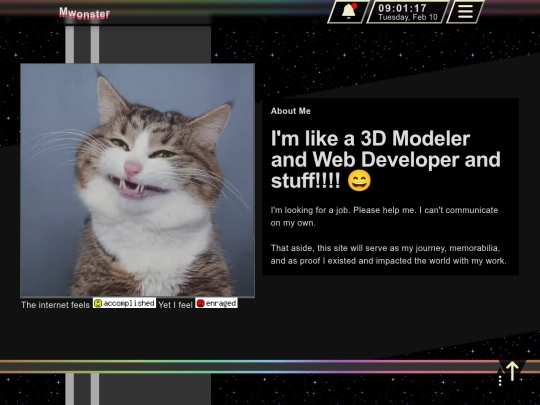Click the 'The internet feels' text
The width and height of the screenshot is (540, 405).
tap(55, 305)
